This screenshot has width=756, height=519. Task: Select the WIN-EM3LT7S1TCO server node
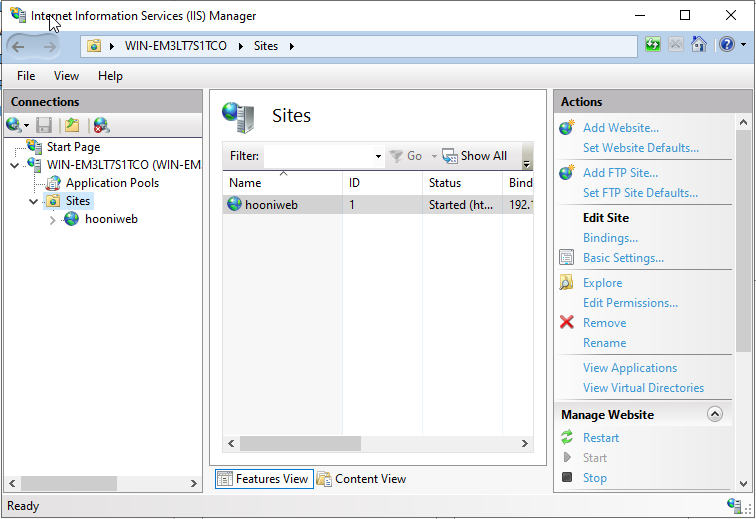[123, 165]
